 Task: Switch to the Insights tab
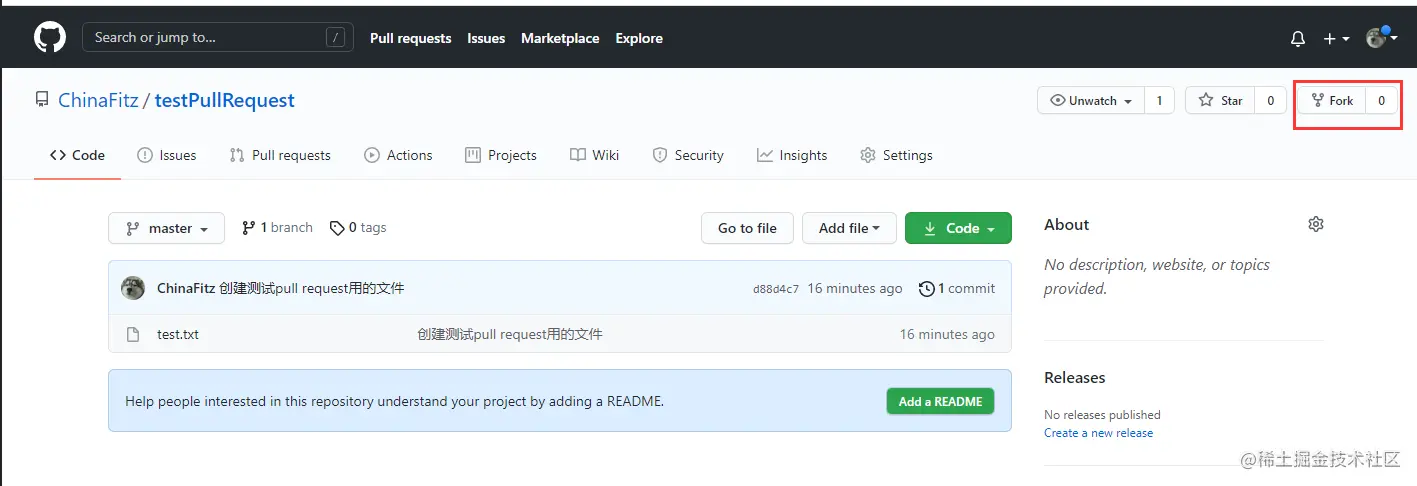792,155
